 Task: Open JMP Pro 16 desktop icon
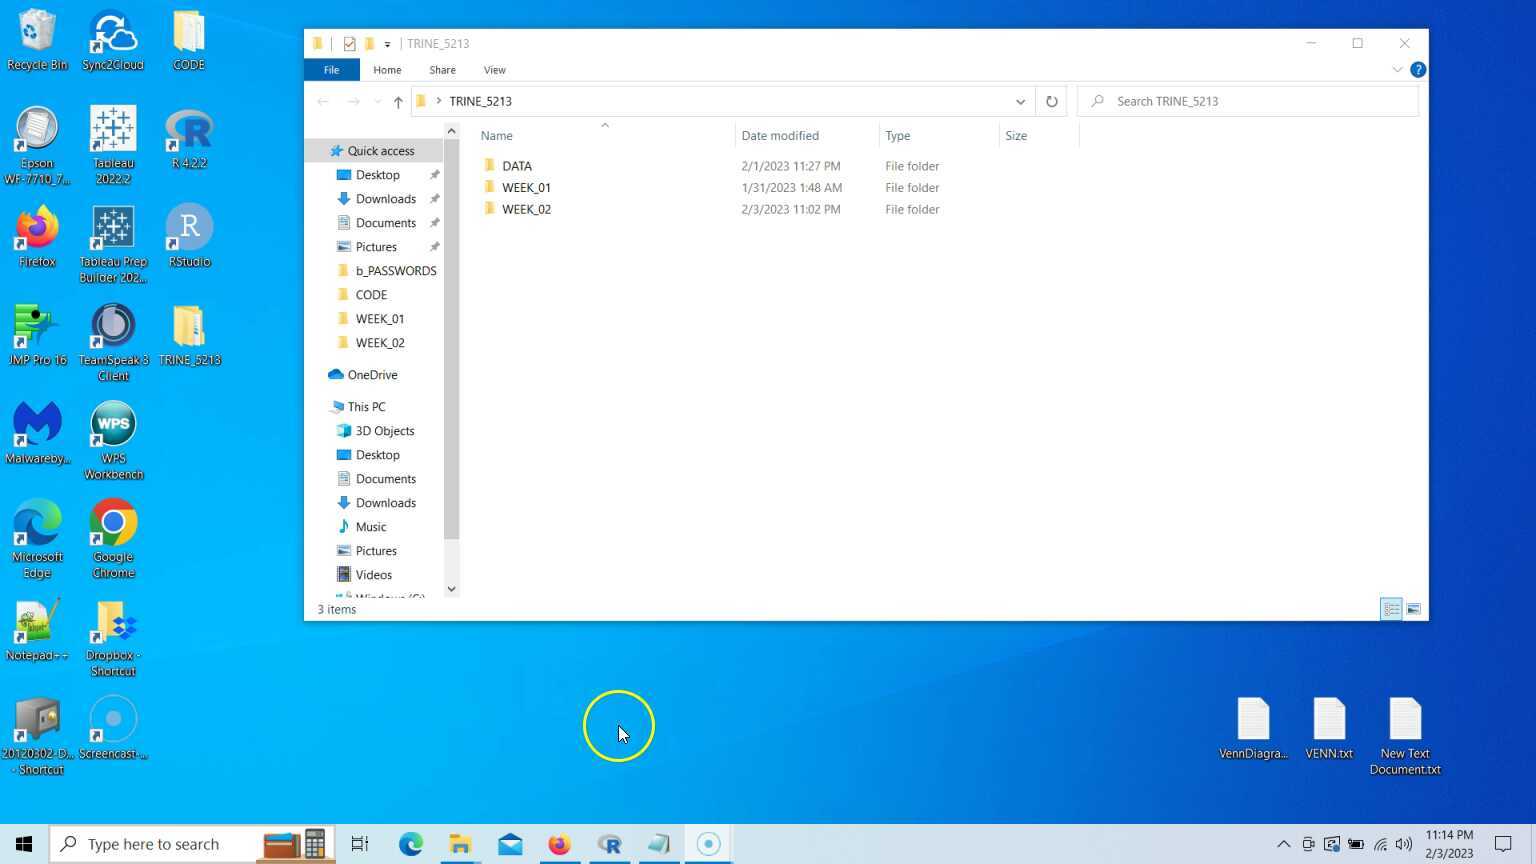(37, 336)
